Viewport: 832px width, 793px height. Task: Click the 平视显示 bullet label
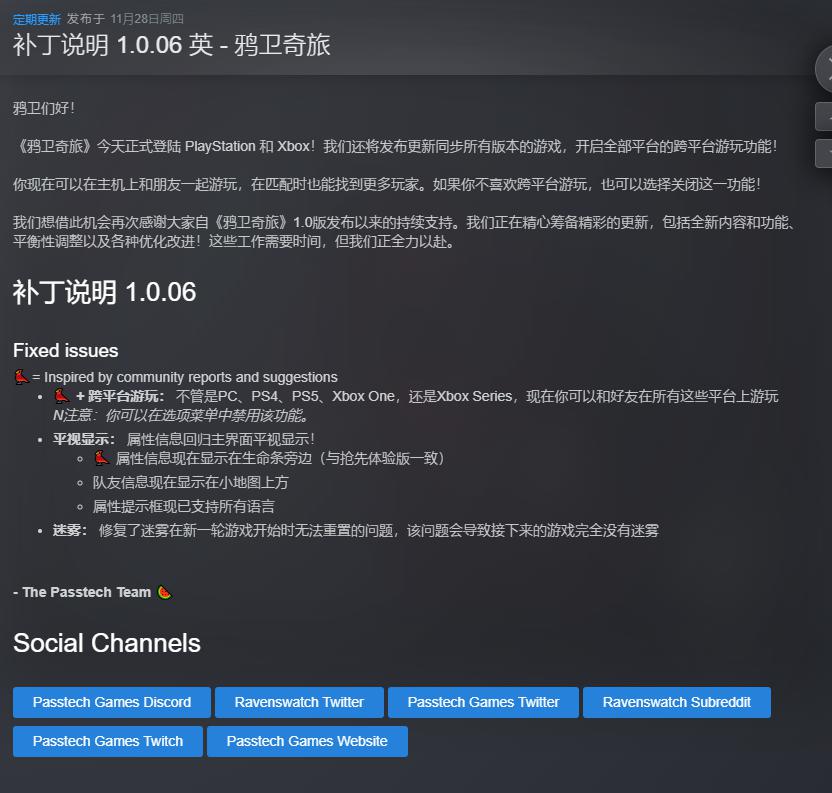pos(84,439)
